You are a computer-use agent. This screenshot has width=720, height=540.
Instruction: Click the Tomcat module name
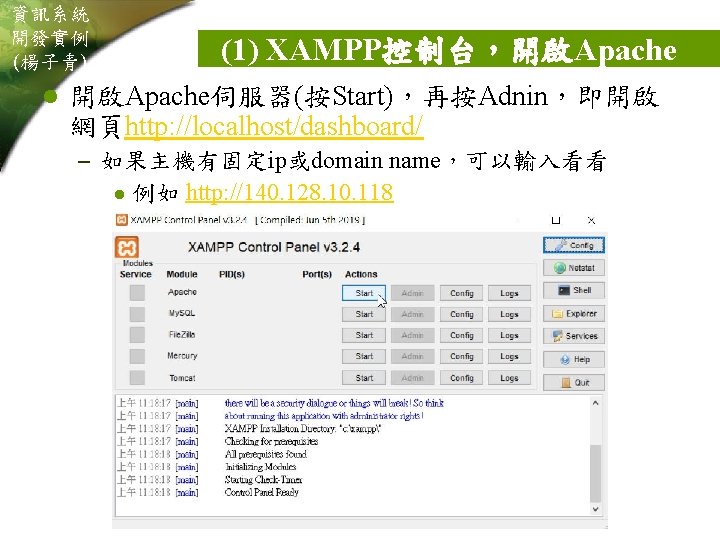(182, 378)
